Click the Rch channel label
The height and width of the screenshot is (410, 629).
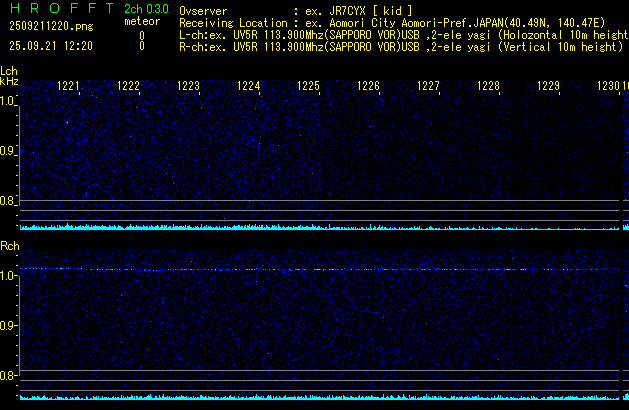(9, 246)
